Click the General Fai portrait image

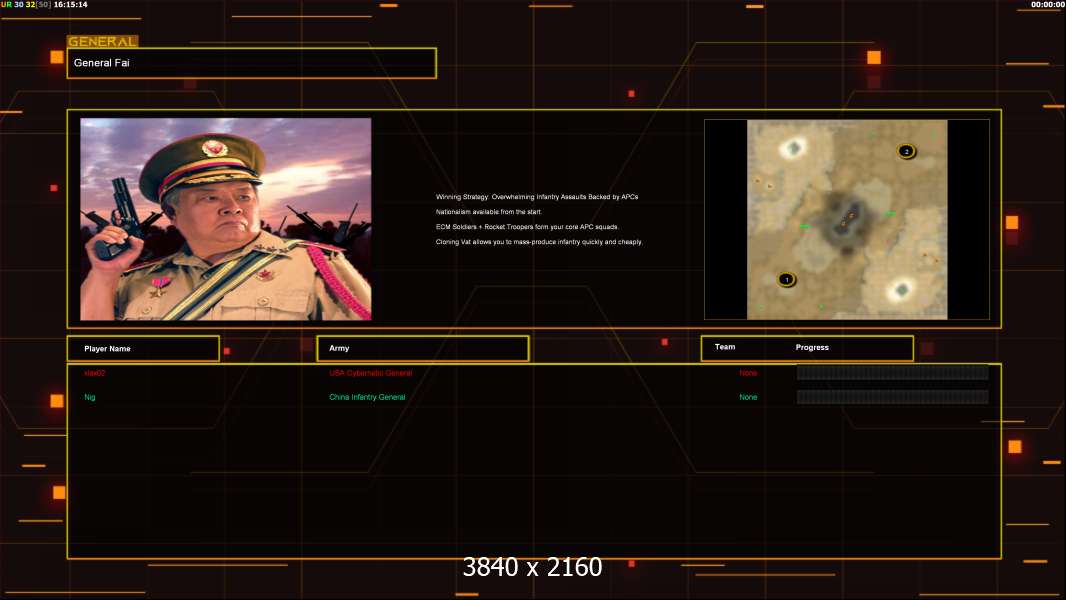point(226,219)
